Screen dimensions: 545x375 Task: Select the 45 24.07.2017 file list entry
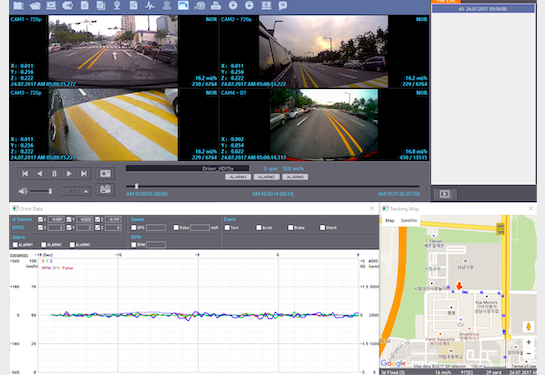(483, 9)
